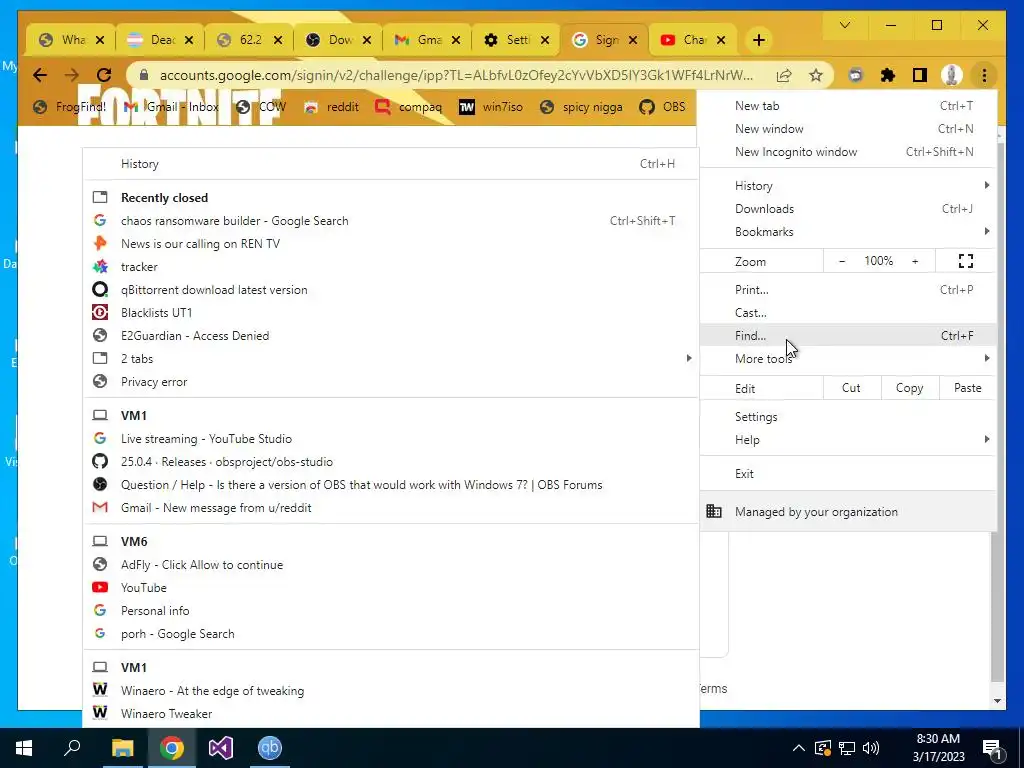Click the address bar URL

(x=456, y=75)
